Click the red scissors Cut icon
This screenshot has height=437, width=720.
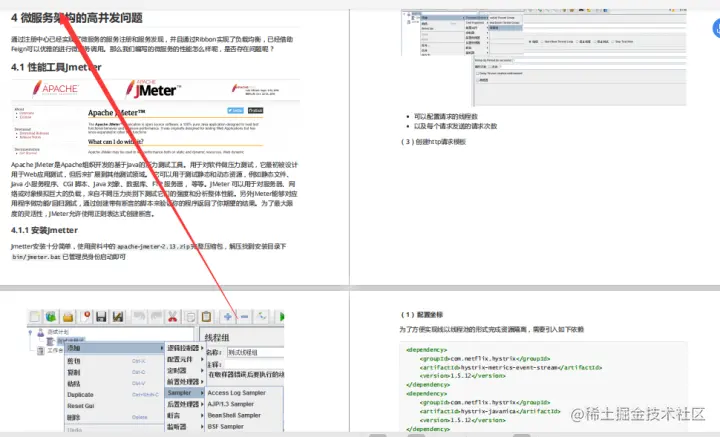(173, 316)
